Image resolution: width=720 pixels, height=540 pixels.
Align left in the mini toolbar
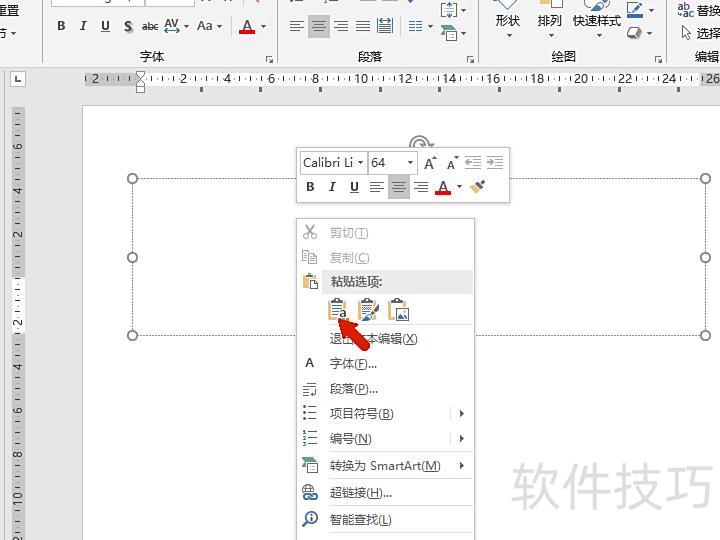tap(377, 187)
